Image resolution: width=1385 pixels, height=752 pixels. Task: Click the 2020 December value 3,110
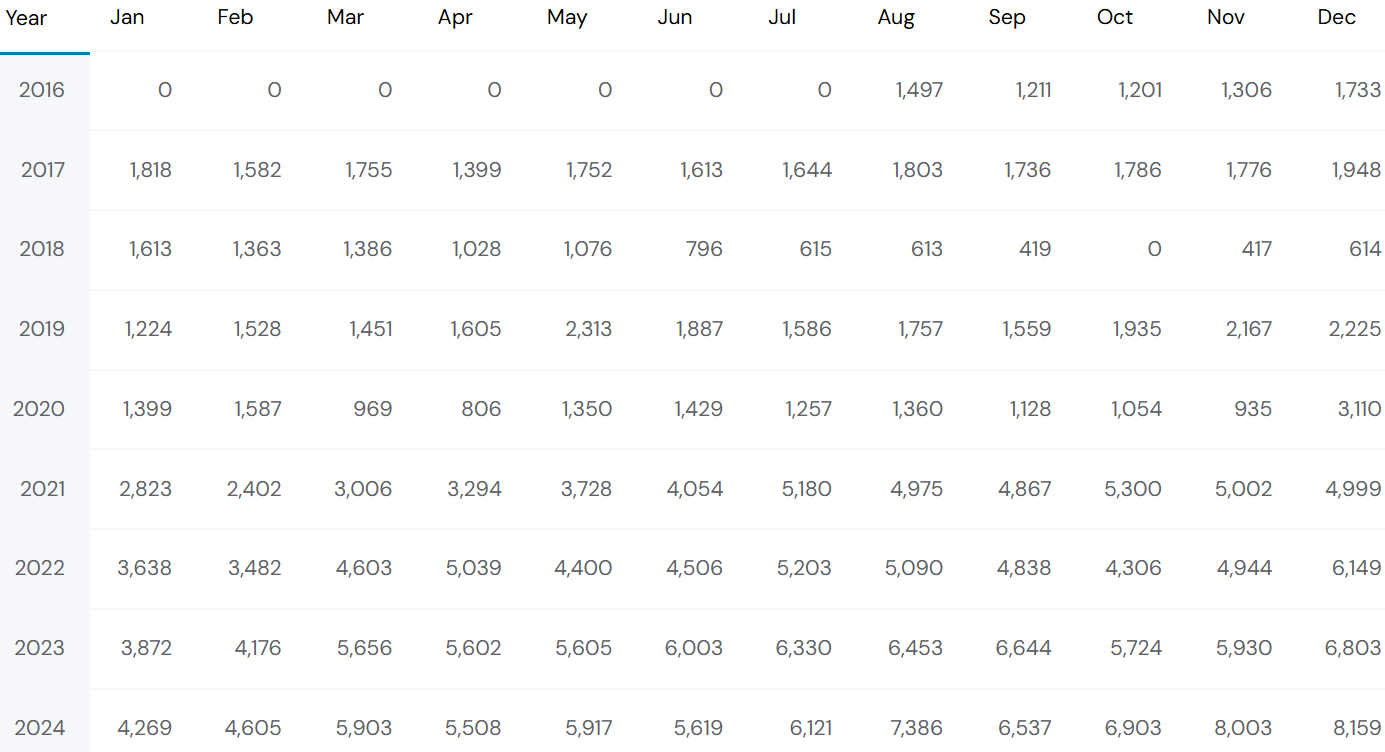(x=1359, y=409)
